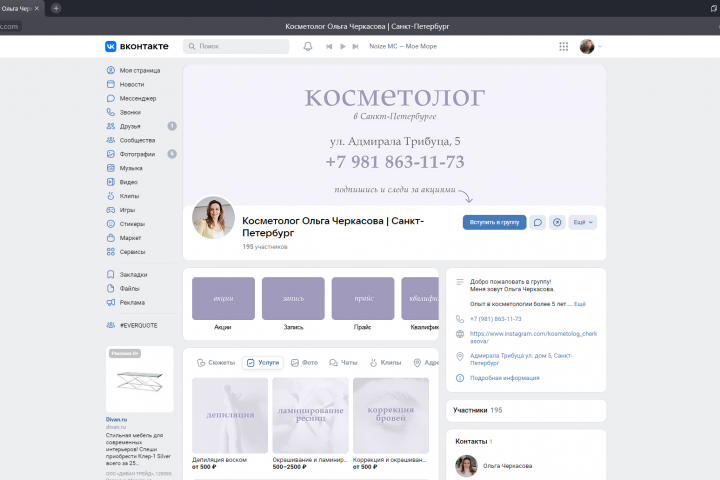The image size is (720, 480).
Task: Open the profile avatar menu
Action: tap(590, 46)
